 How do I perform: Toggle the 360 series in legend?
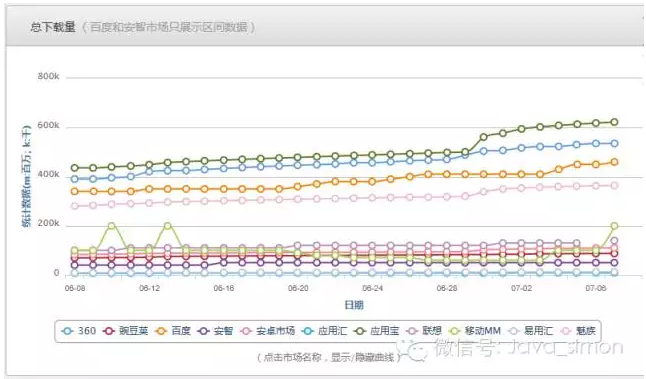[x=79, y=331]
